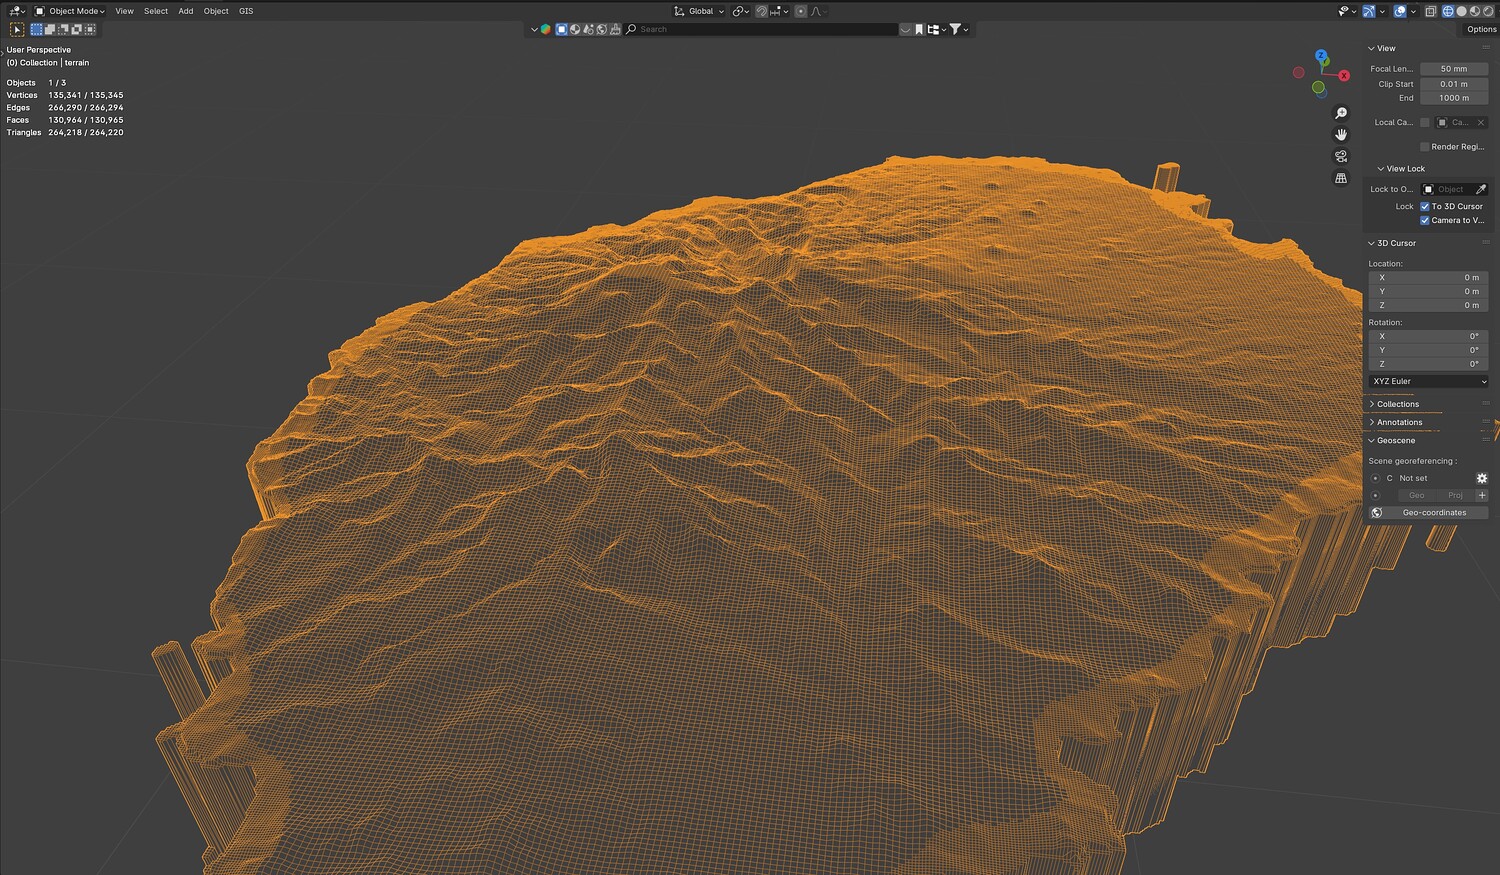
Task: Select solid viewport shading icon
Action: coord(1461,11)
